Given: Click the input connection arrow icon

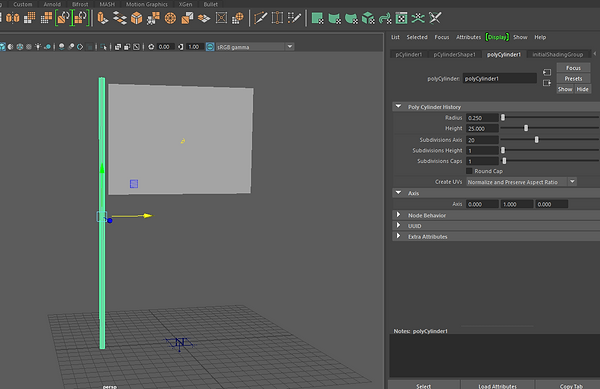Looking at the screenshot, I should pyautogui.click(x=547, y=72).
